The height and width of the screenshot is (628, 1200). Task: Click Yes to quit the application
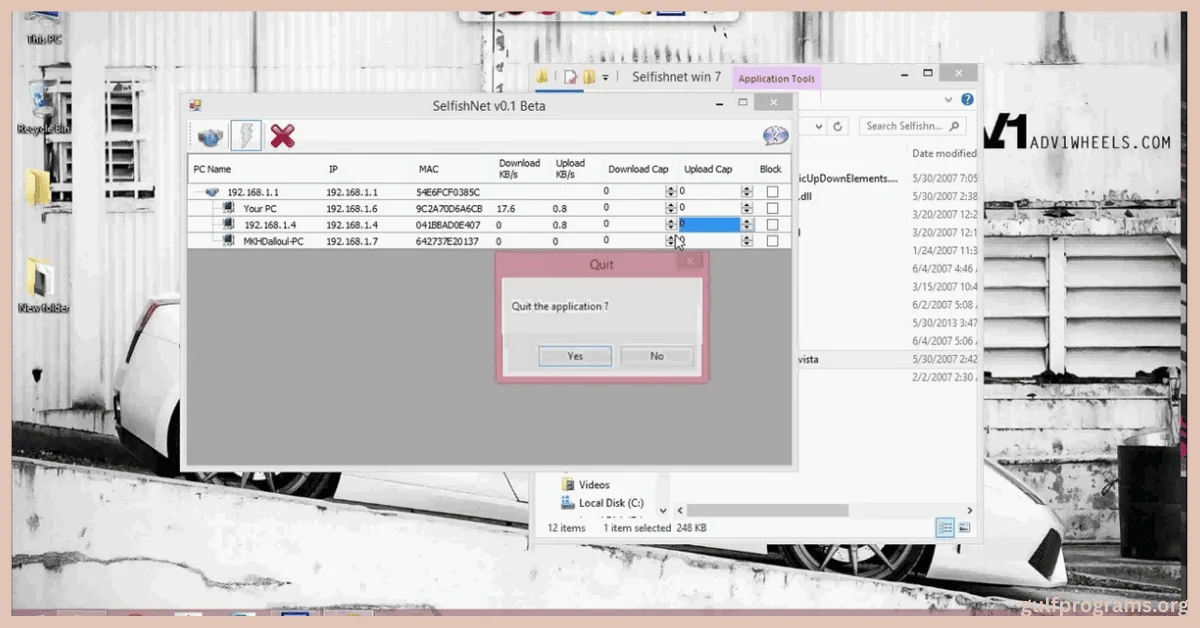574,356
